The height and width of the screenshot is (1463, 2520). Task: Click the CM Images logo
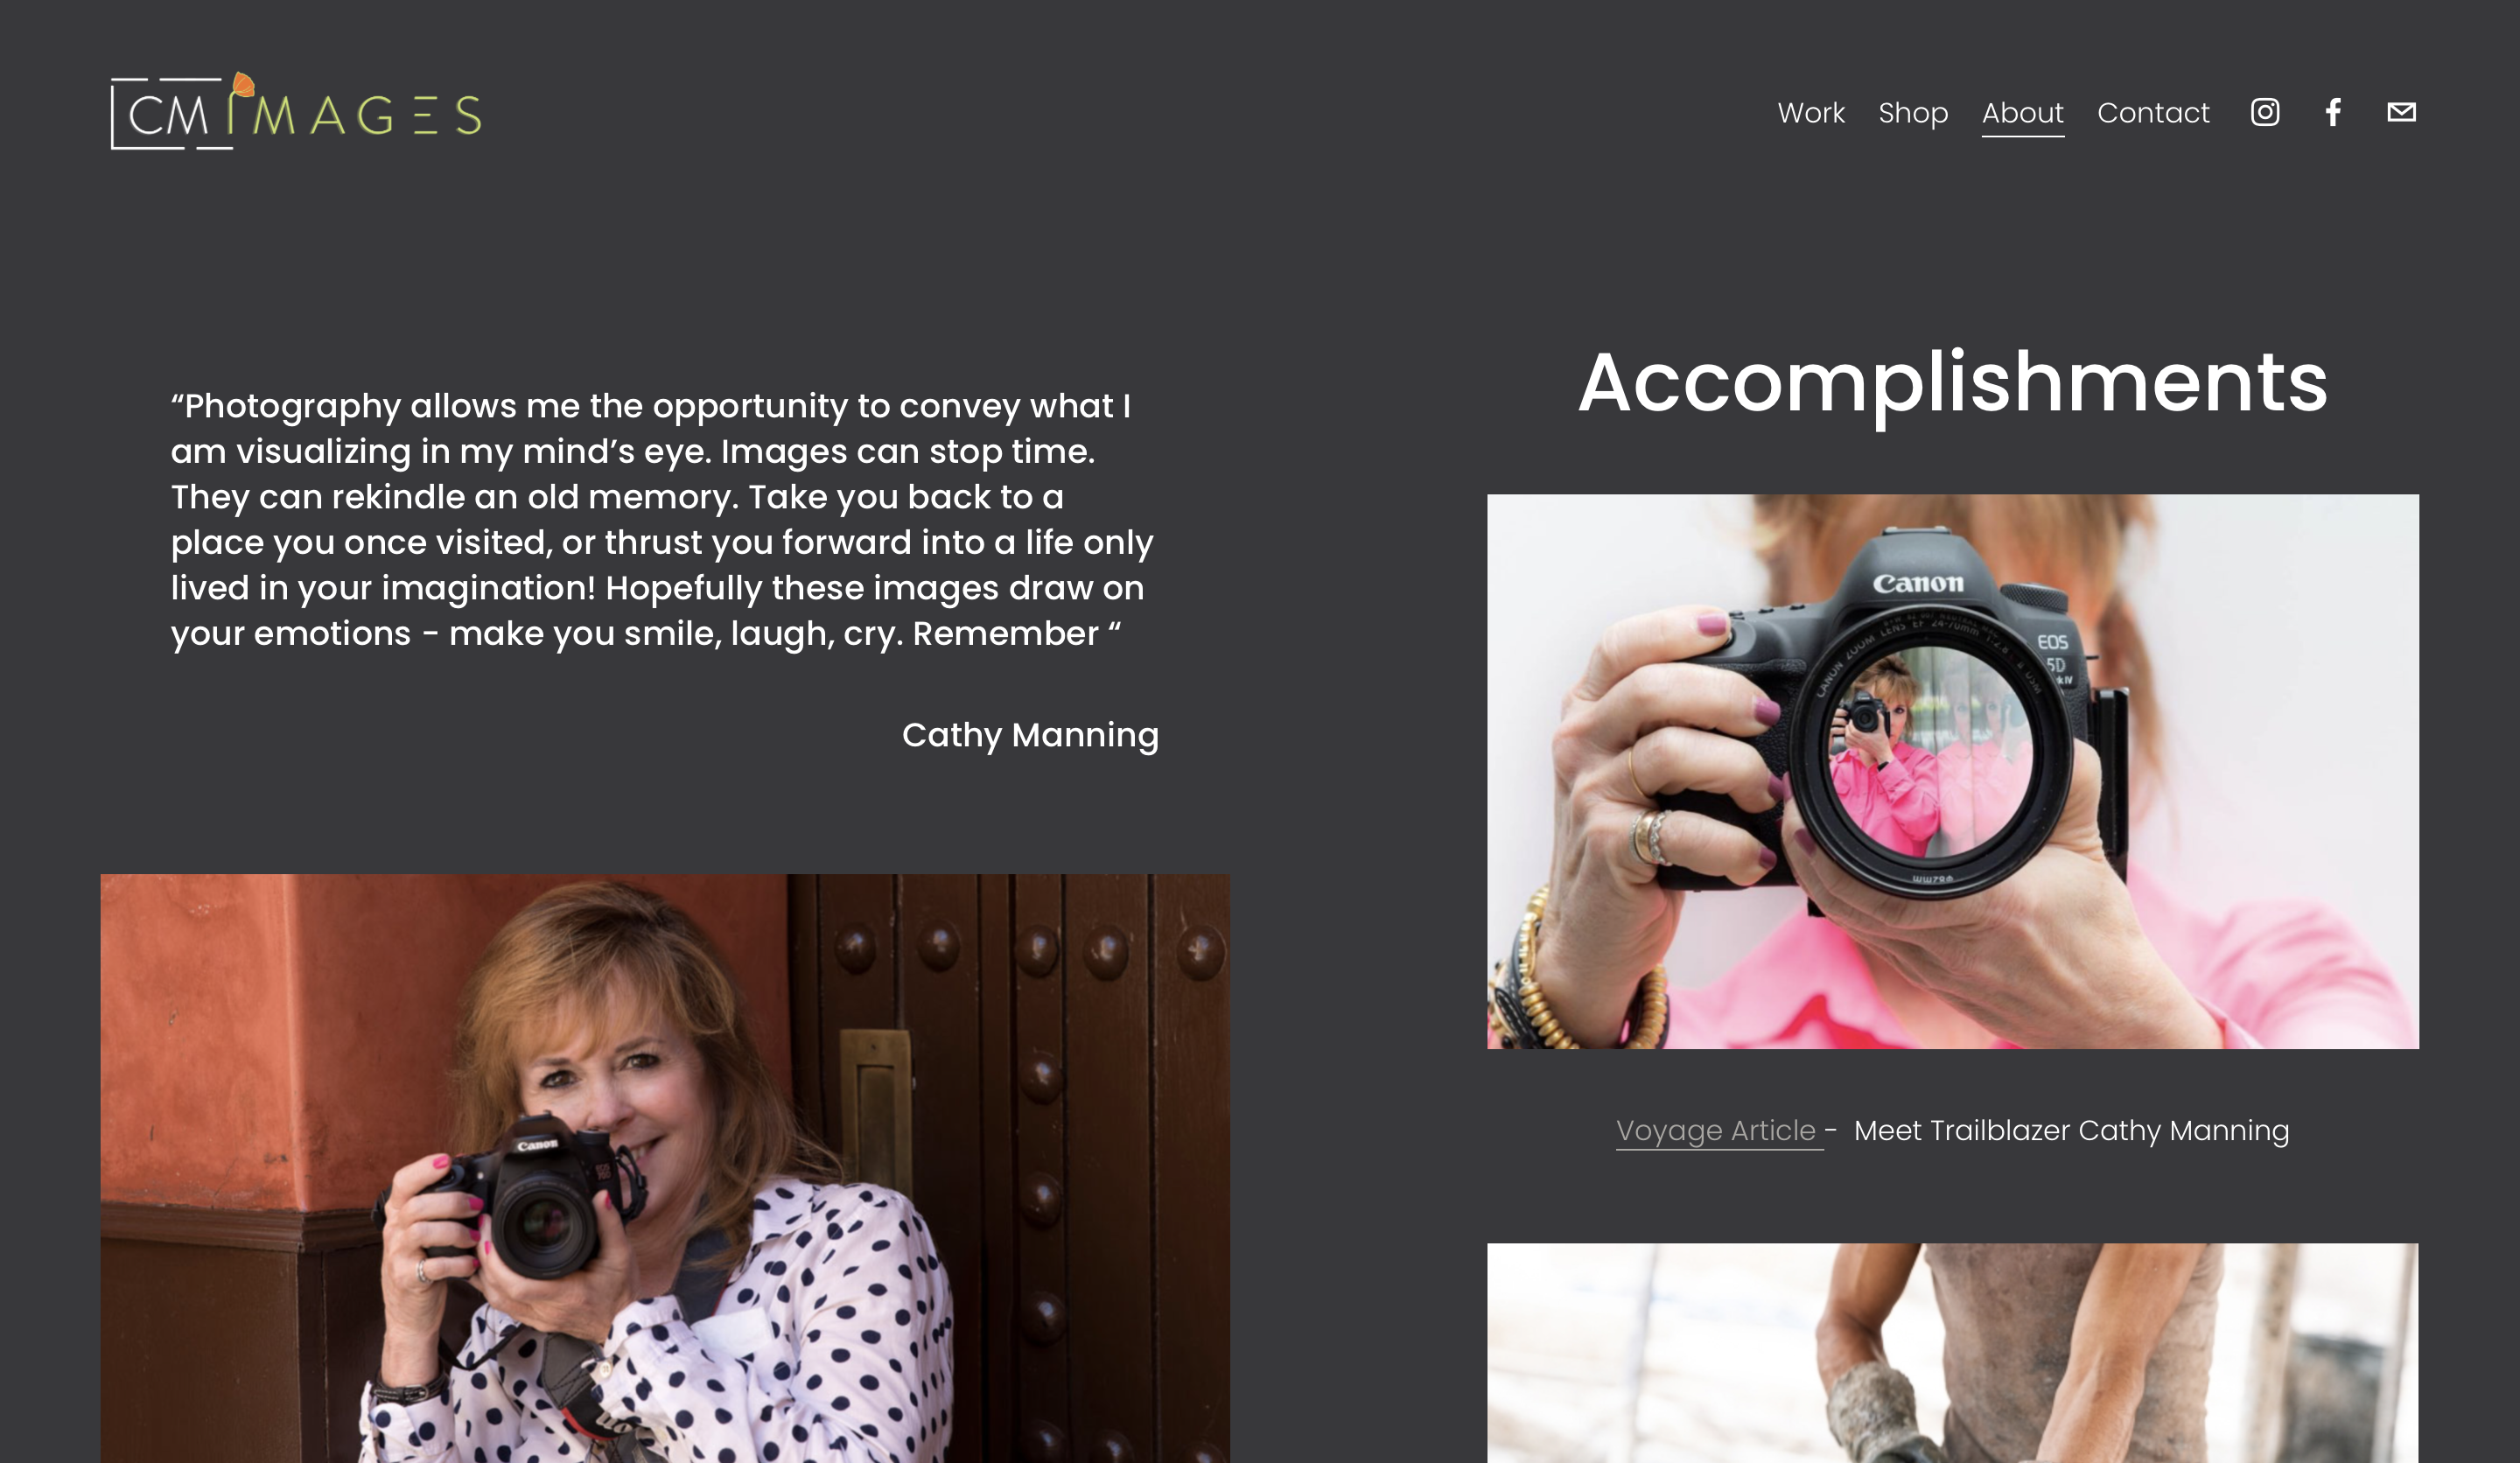[296, 111]
